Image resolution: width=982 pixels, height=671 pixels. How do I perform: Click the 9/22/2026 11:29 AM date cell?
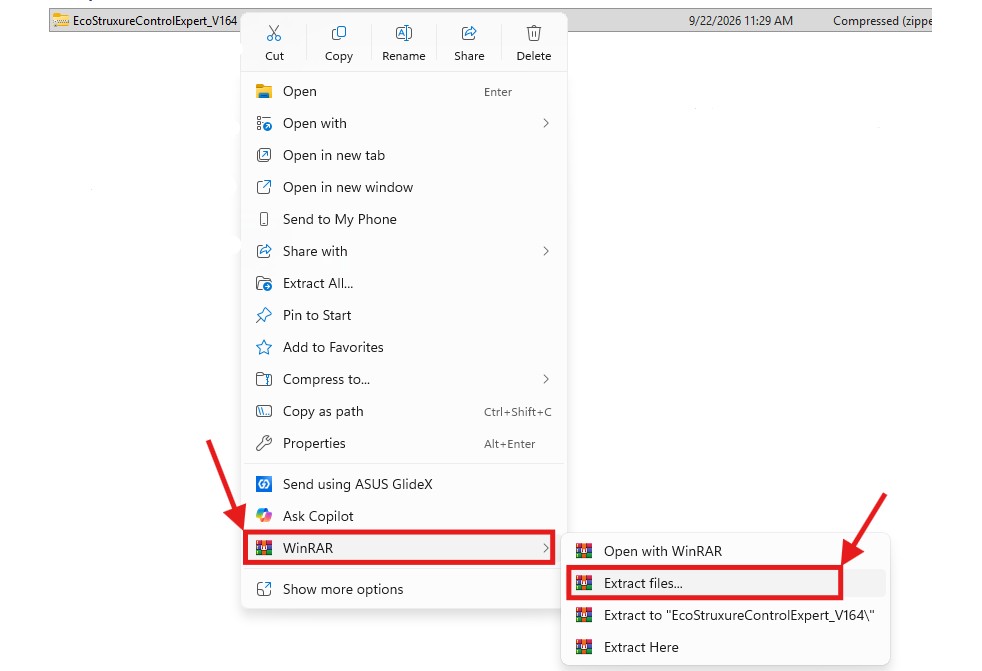tap(740, 21)
